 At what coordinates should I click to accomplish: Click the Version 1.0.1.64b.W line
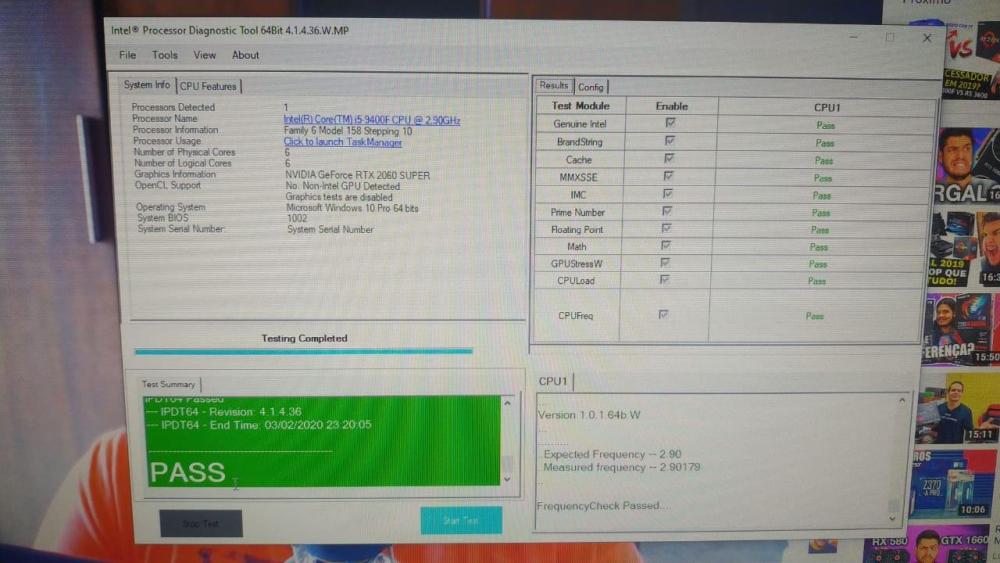[589, 415]
